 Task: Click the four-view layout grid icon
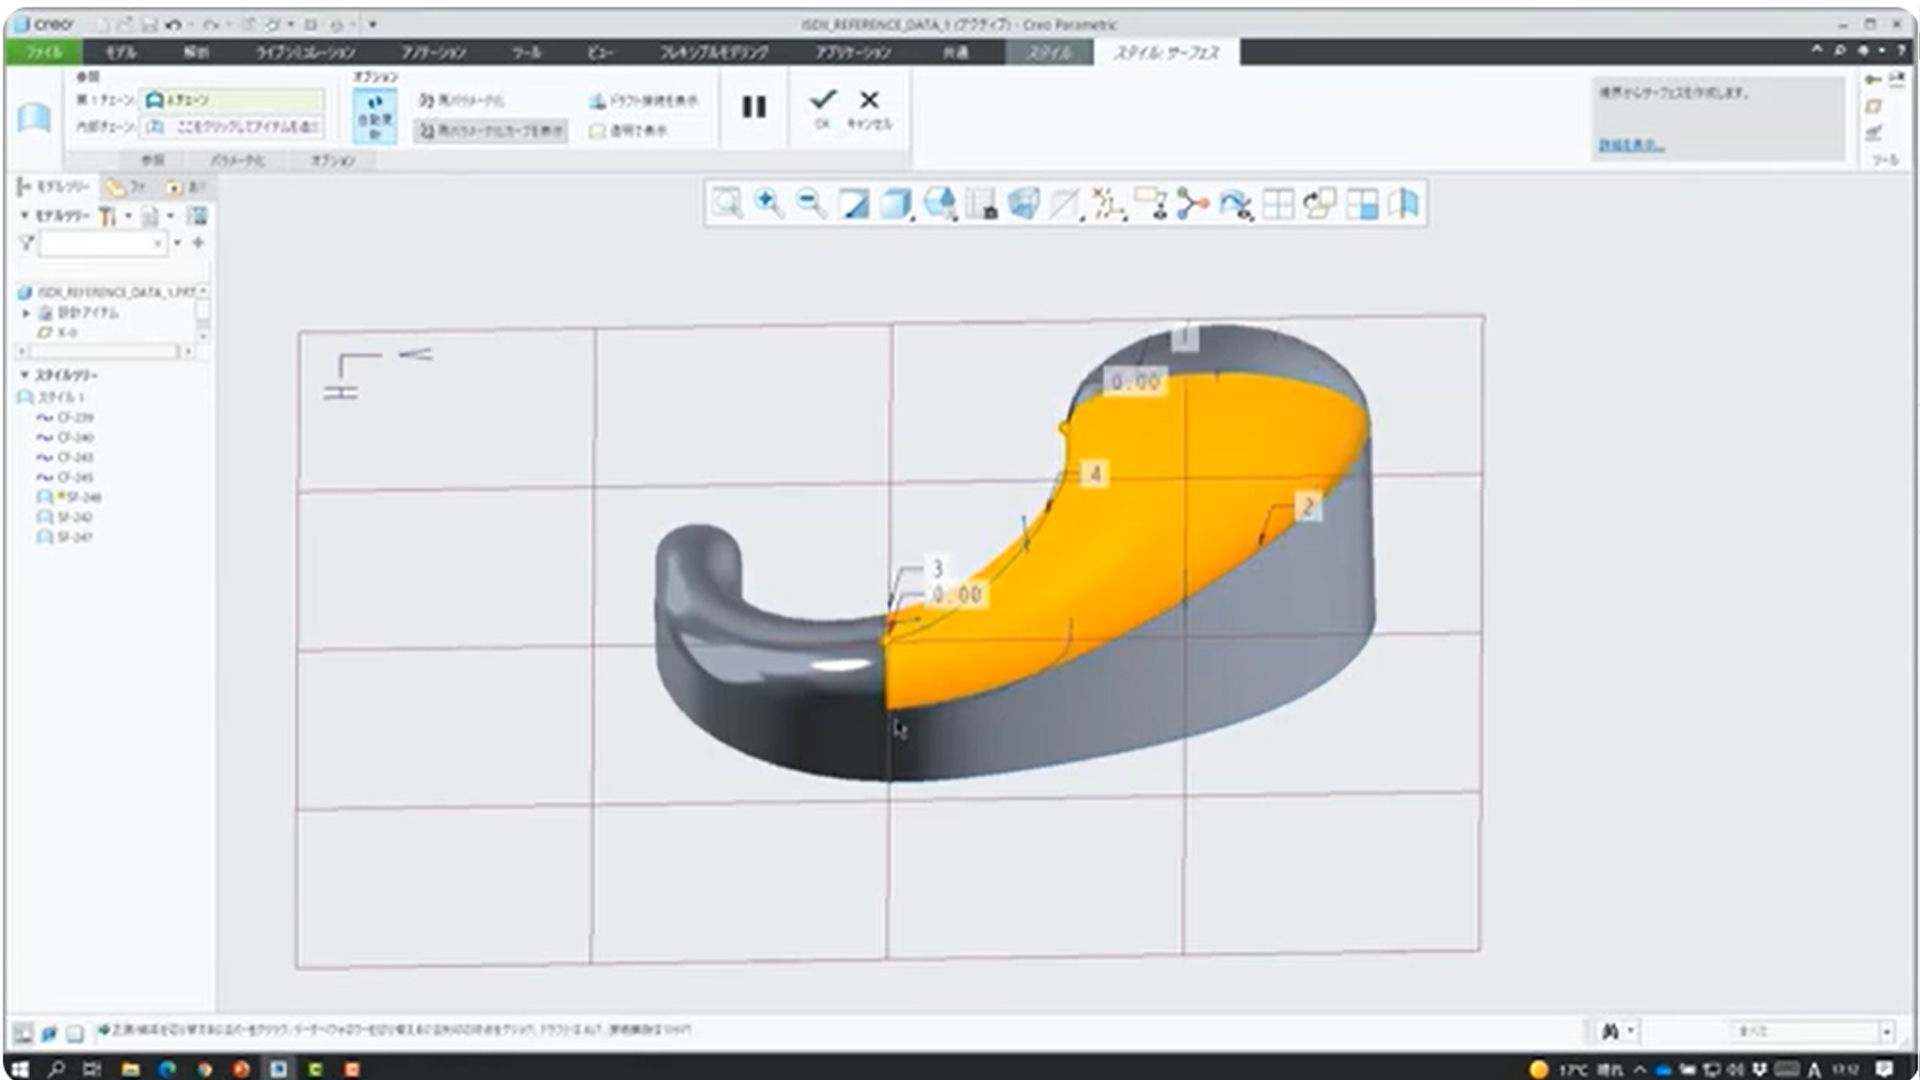pyautogui.click(x=1278, y=204)
